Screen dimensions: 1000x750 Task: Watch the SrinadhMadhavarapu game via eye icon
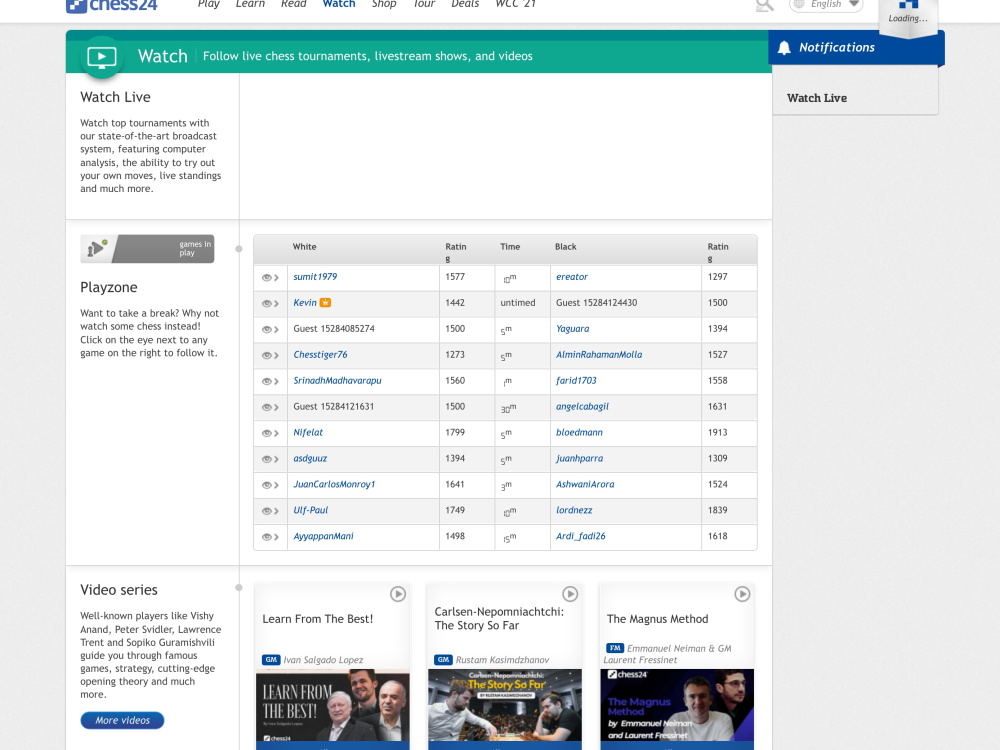270,381
